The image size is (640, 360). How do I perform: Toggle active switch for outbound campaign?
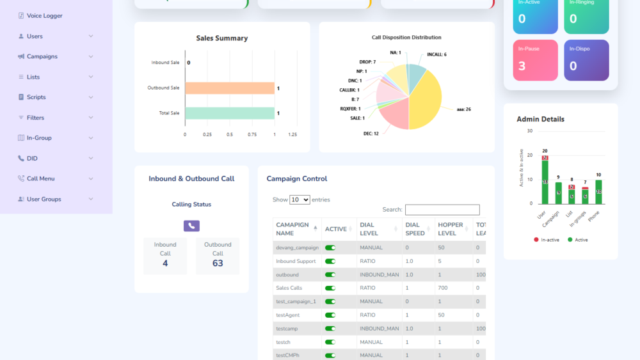330,275
